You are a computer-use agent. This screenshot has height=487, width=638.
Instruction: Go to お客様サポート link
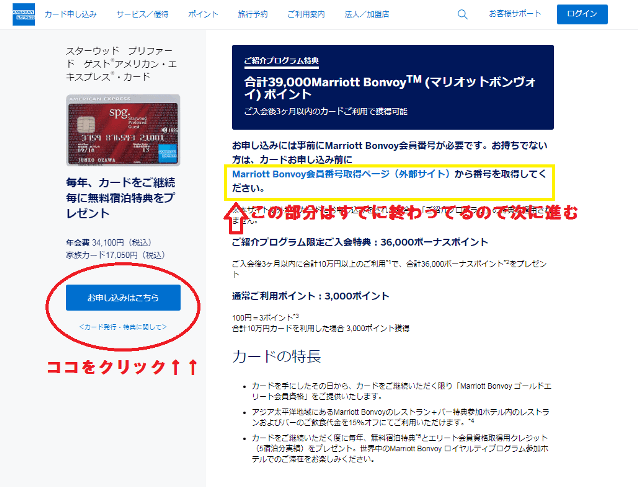515,14
